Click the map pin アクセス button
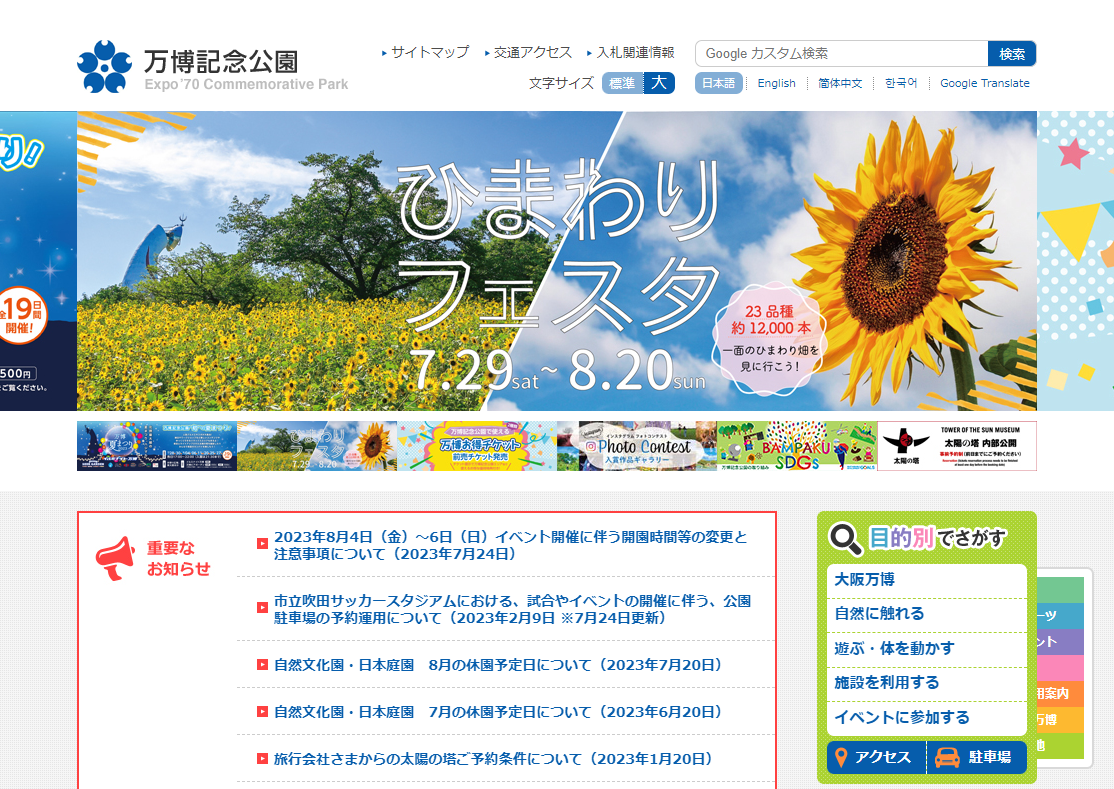Image resolution: width=1114 pixels, height=789 pixels. (876, 757)
